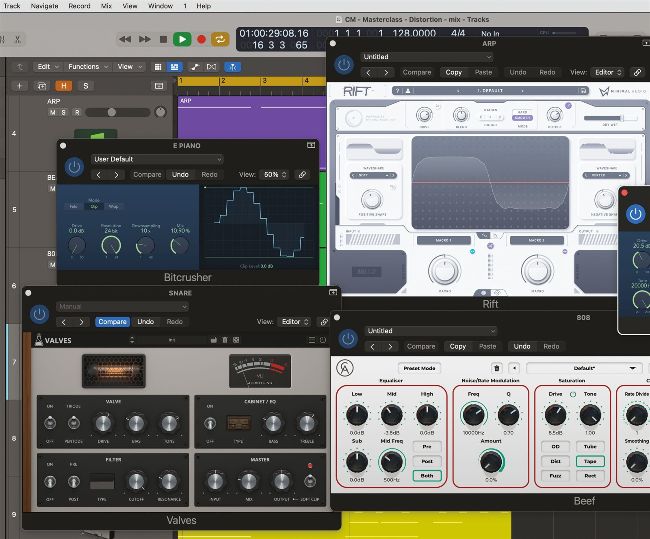Image resolution: width=650 pixels, height=539 pixels.
Task: Click the Rewind transport button
Action: [126, 39]
